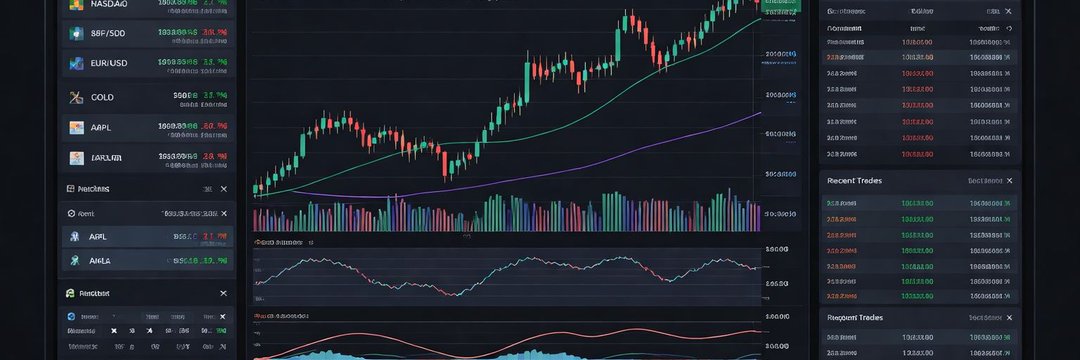Click the icon beside the highlighted AAPL row
This screenshot has width=1080, height=360.
point(75,236)
